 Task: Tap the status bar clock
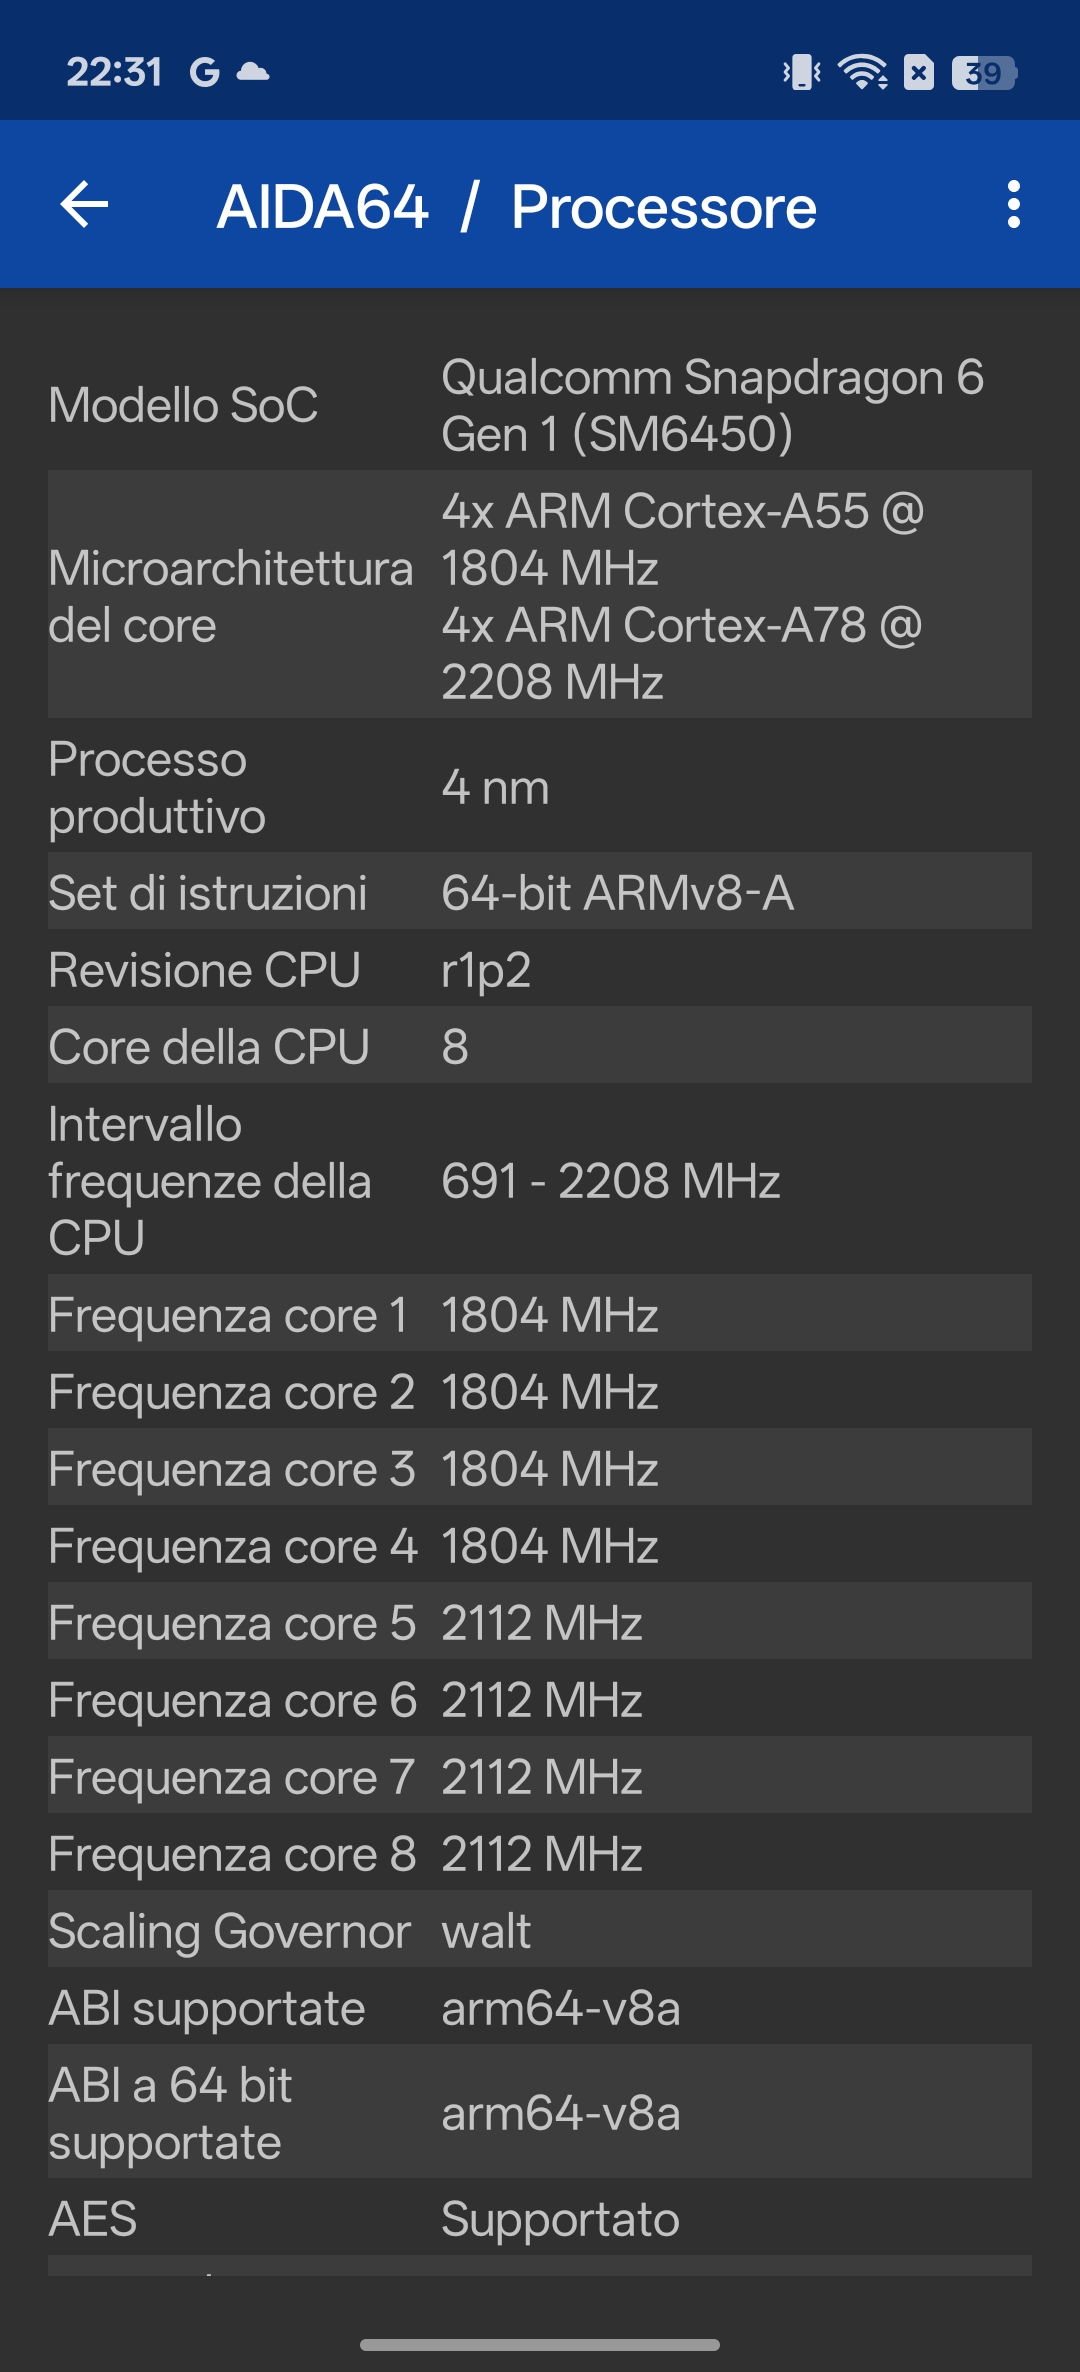click(114, 72)
